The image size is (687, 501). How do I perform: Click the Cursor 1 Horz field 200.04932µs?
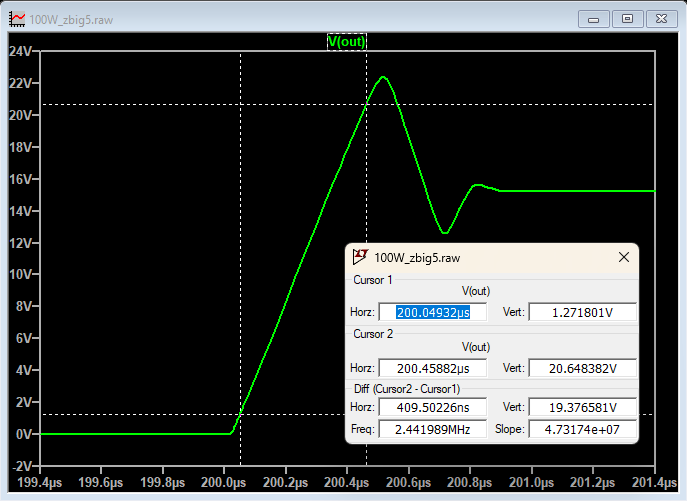pos(432,313)
